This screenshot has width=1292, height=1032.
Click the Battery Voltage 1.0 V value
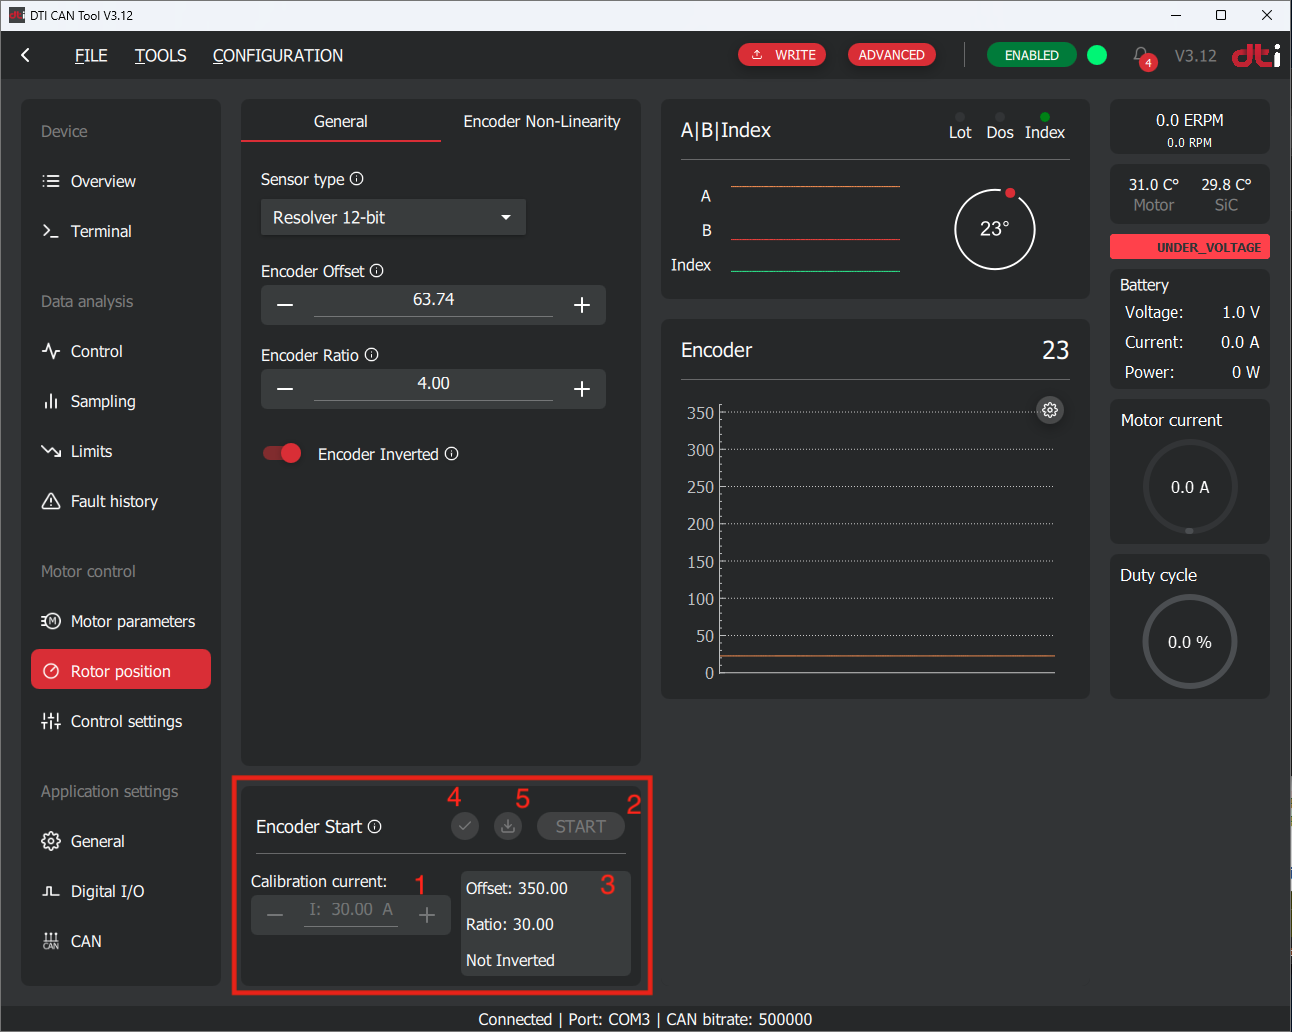1241,313
